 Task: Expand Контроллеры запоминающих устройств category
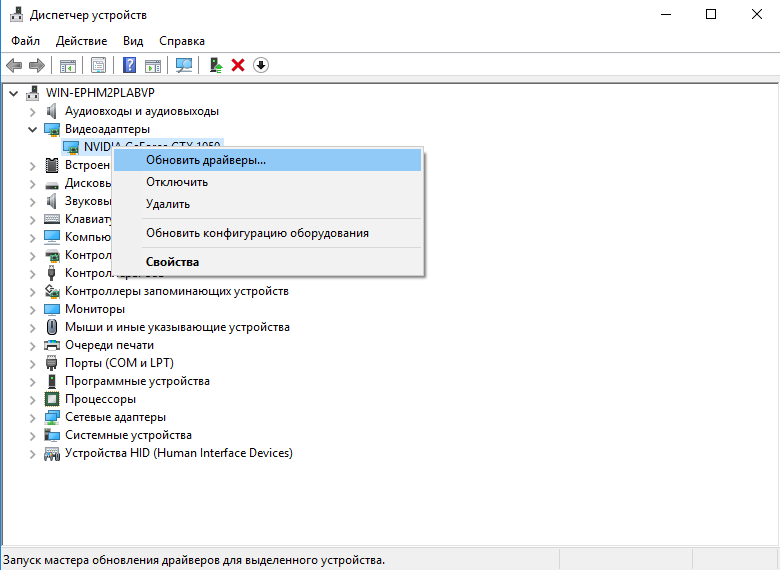click(33, 291)
